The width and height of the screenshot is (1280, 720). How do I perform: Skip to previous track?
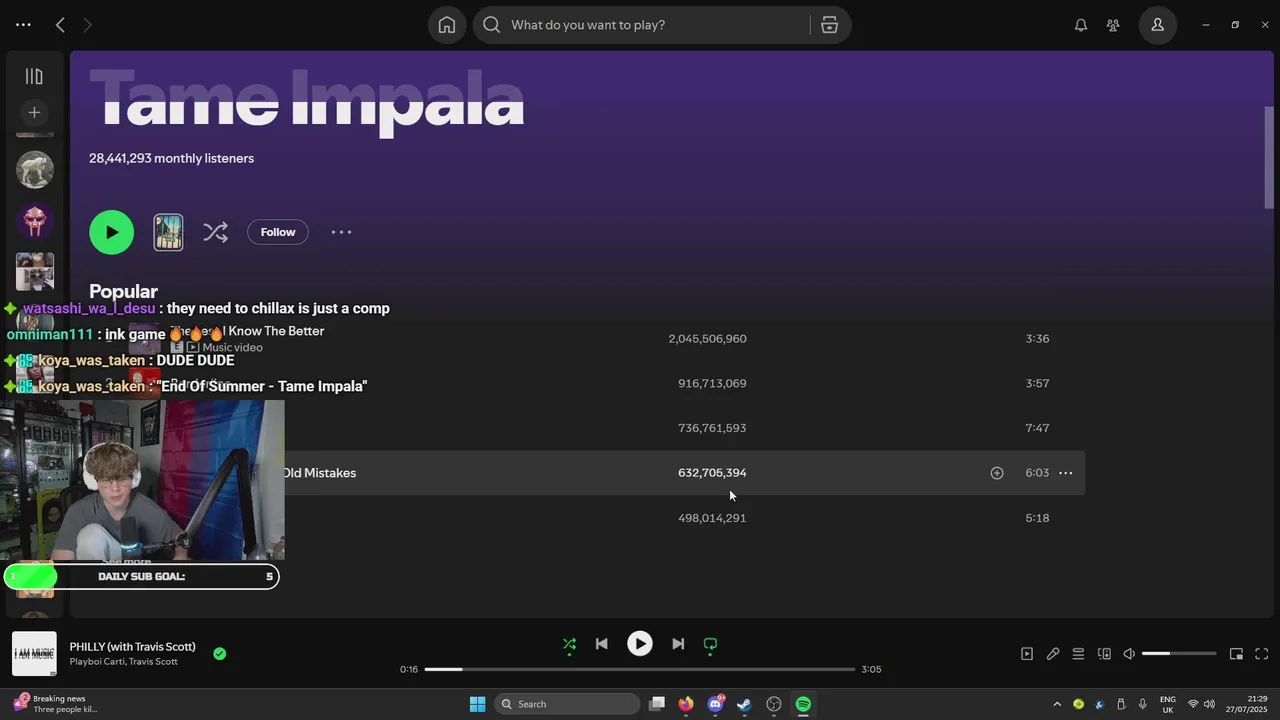click(x=602, y=644)
